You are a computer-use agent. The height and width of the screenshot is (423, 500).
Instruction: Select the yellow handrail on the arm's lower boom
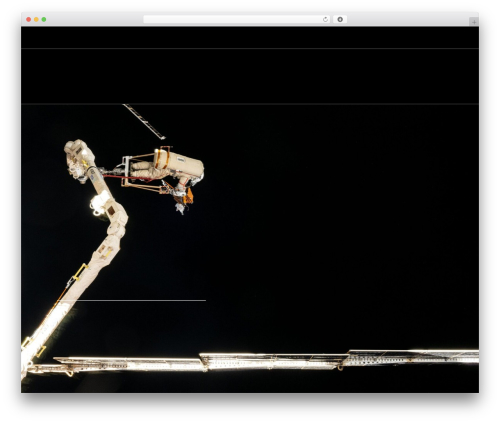[x=80, y=272]
